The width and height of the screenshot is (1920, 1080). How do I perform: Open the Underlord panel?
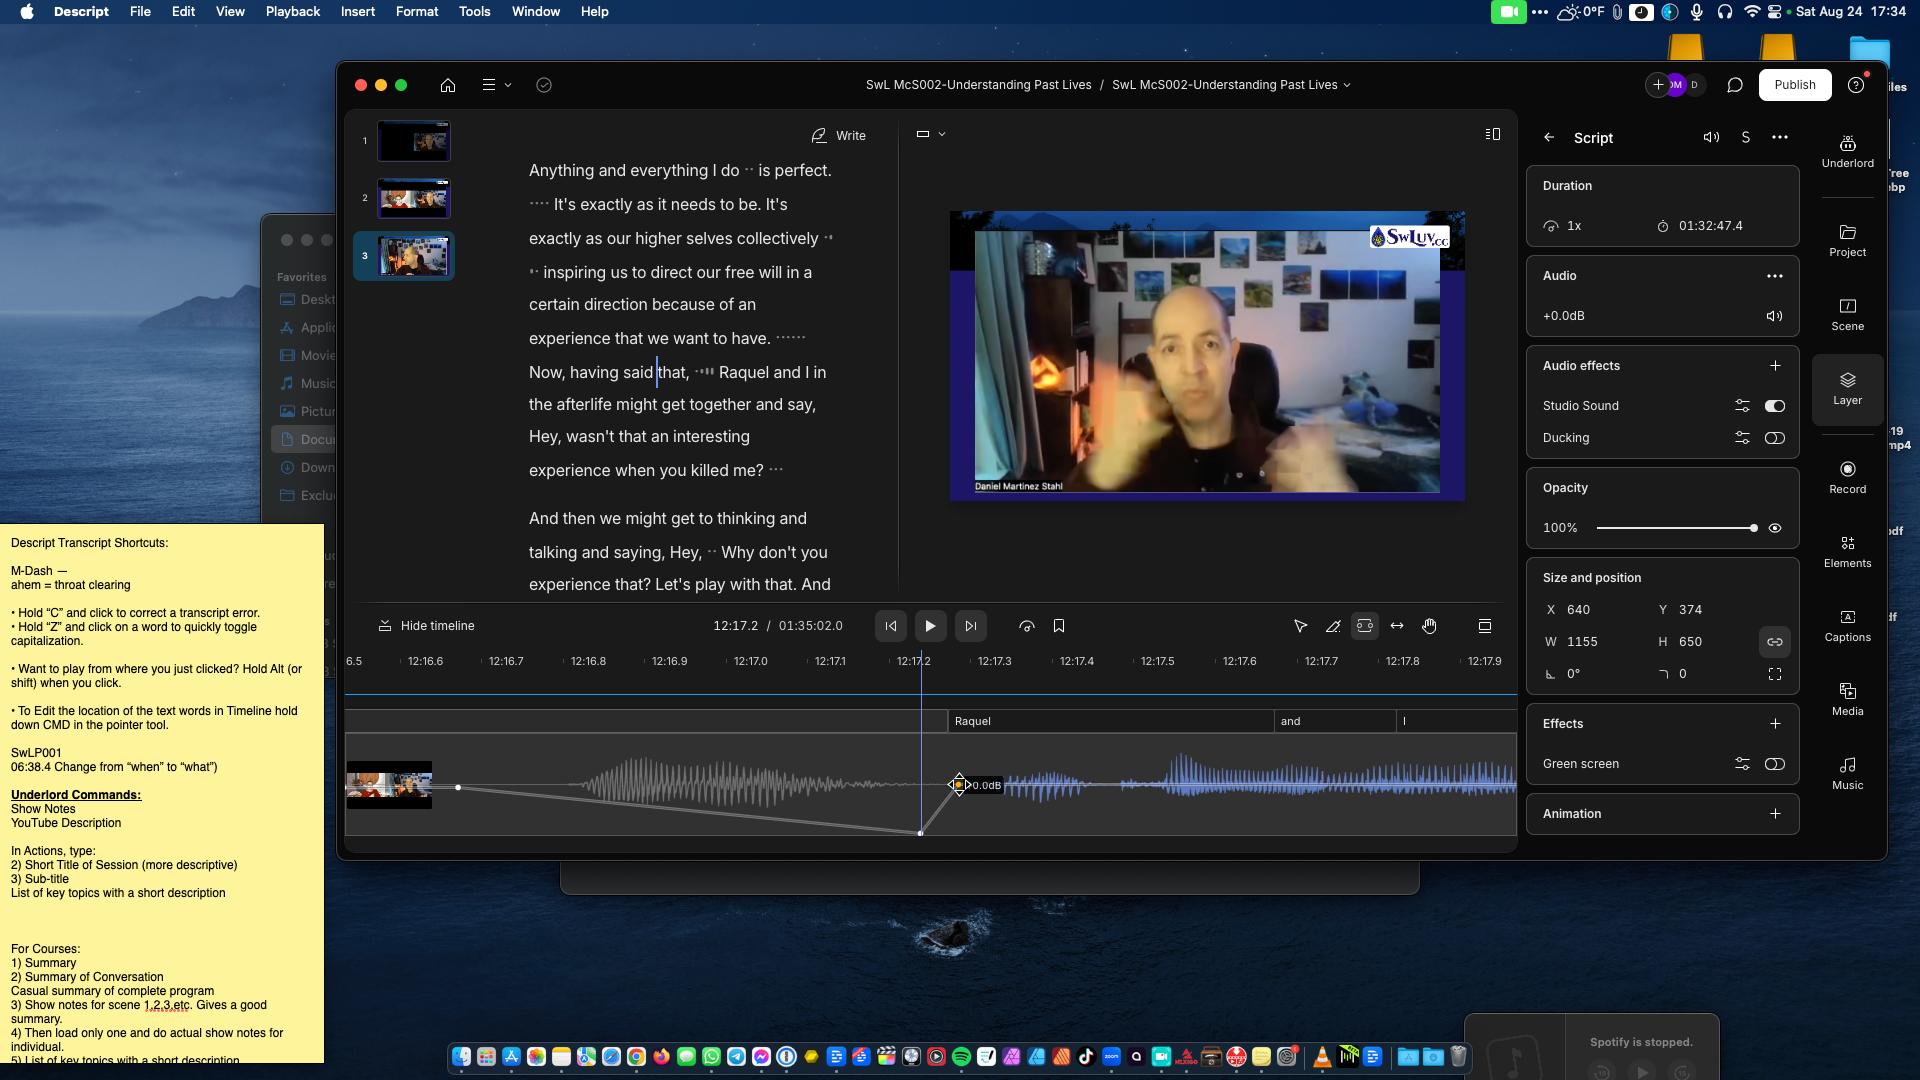(1847, 151)
